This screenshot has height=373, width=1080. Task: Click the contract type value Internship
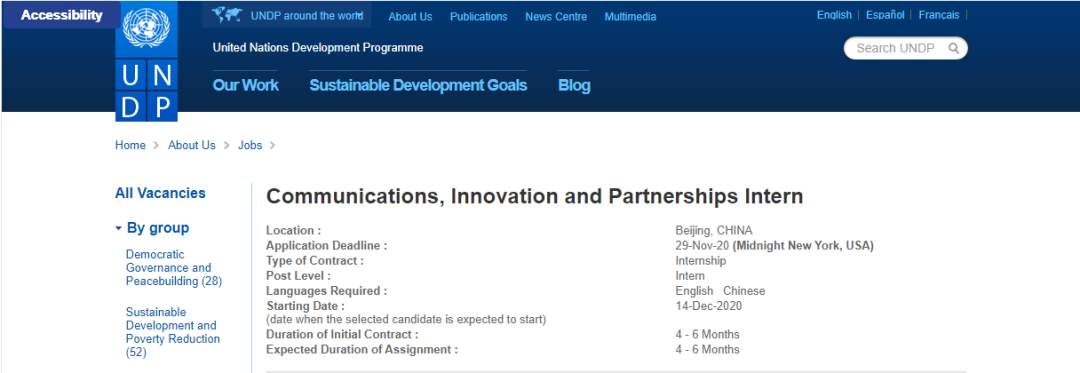(700, 261)
